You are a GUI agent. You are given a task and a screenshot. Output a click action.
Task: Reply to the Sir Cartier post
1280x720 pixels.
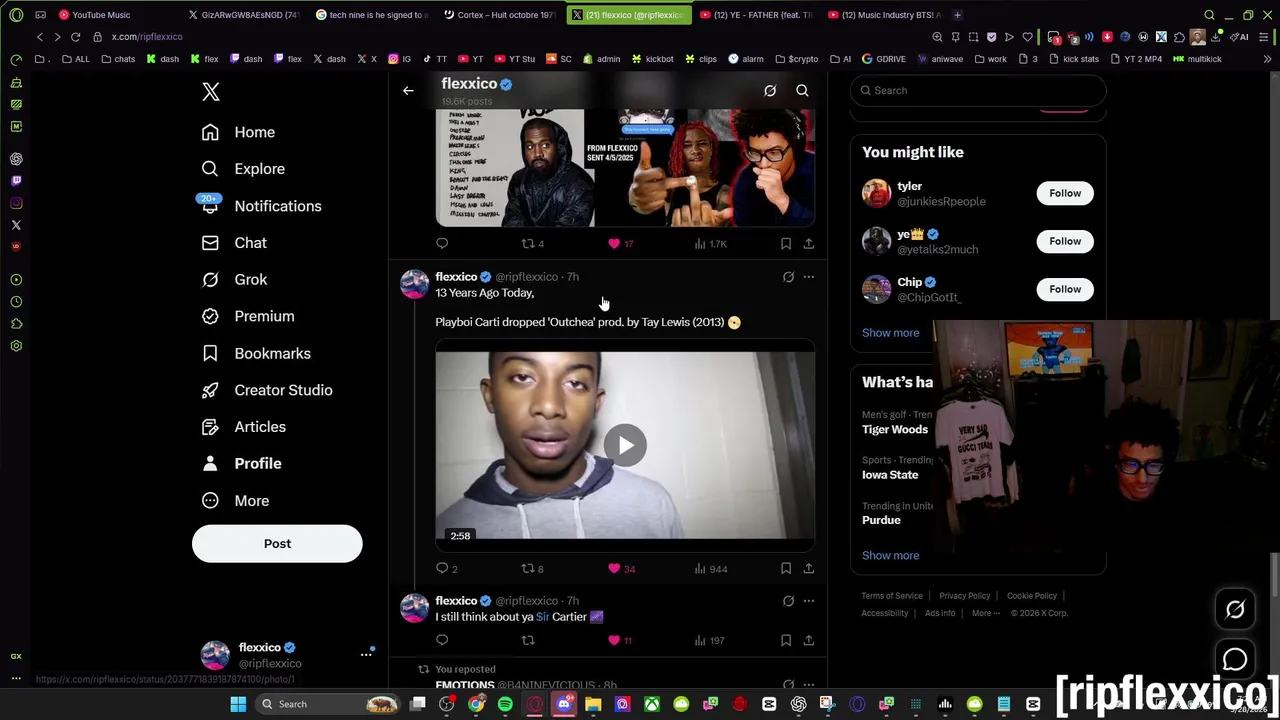pos(442,640)
